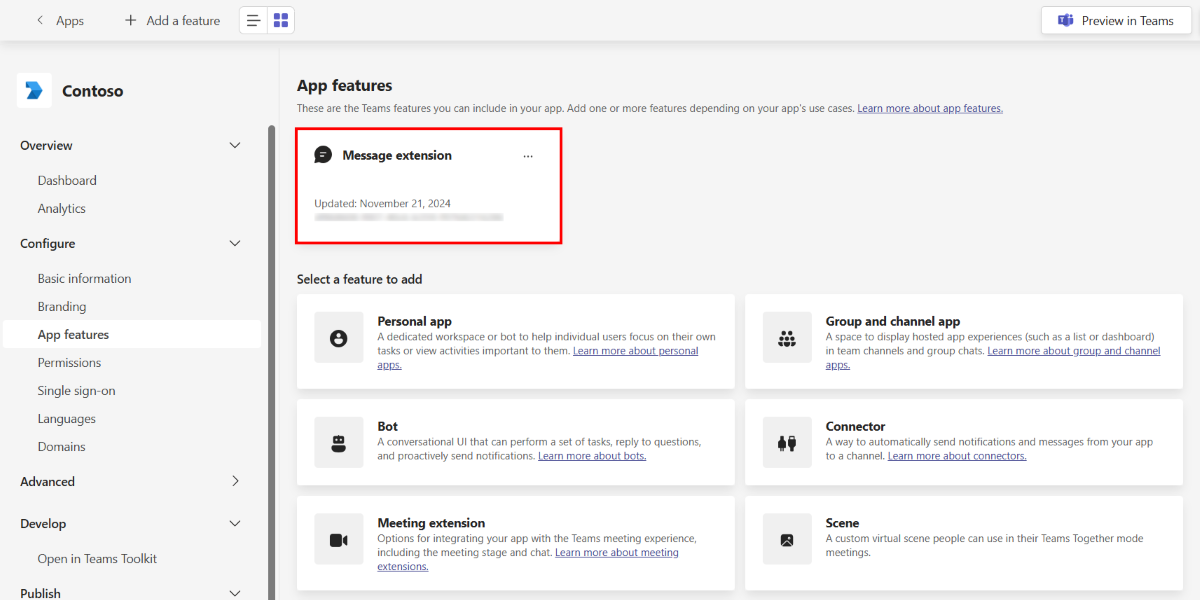Open the Permissions page
Viewport: 1200px width, 600px height.
click(x=70, y=363)
